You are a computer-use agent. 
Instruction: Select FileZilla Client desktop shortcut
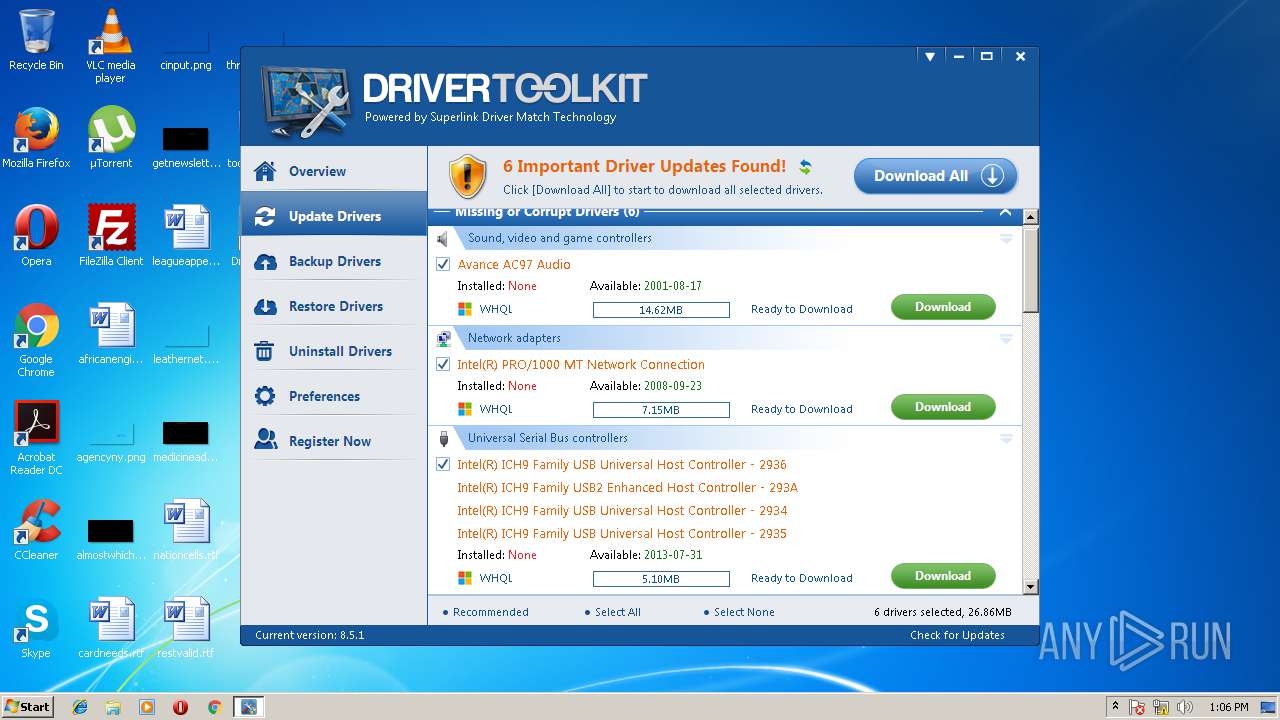[x=111, y=236]
